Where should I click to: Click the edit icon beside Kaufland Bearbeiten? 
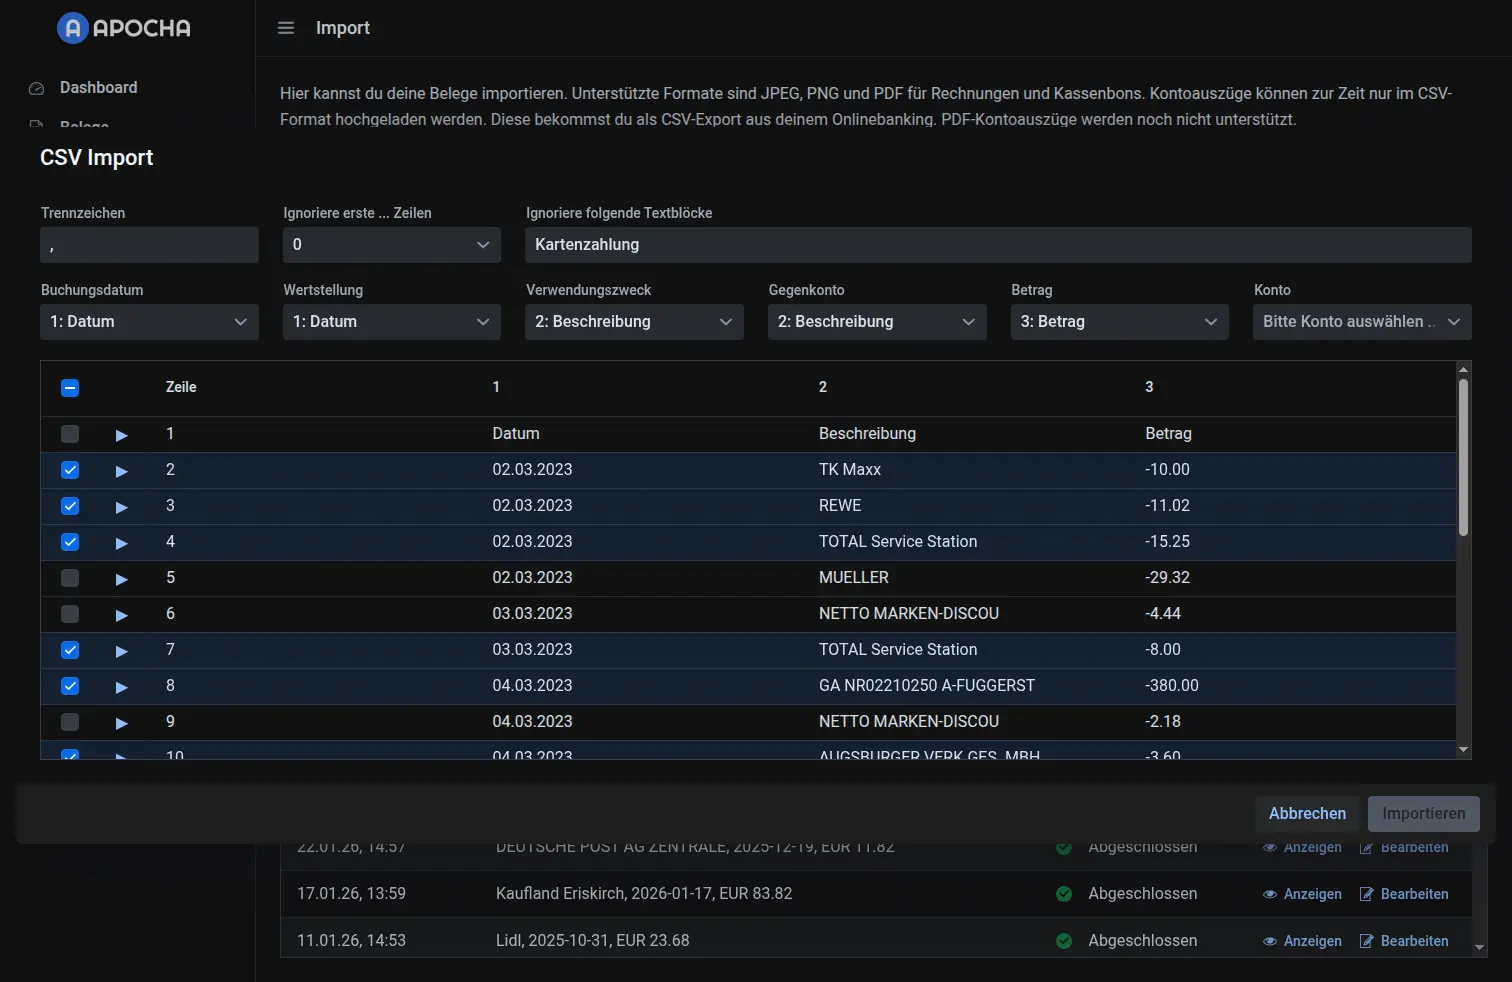1365,894
